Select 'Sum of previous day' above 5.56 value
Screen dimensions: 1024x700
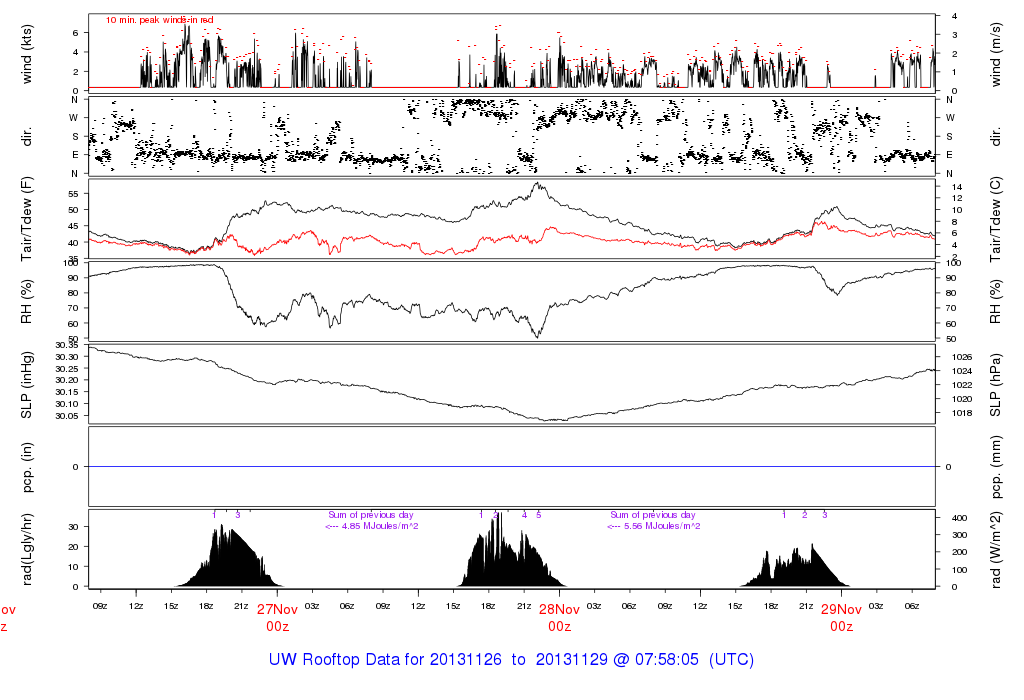click(x=652, y=515)
